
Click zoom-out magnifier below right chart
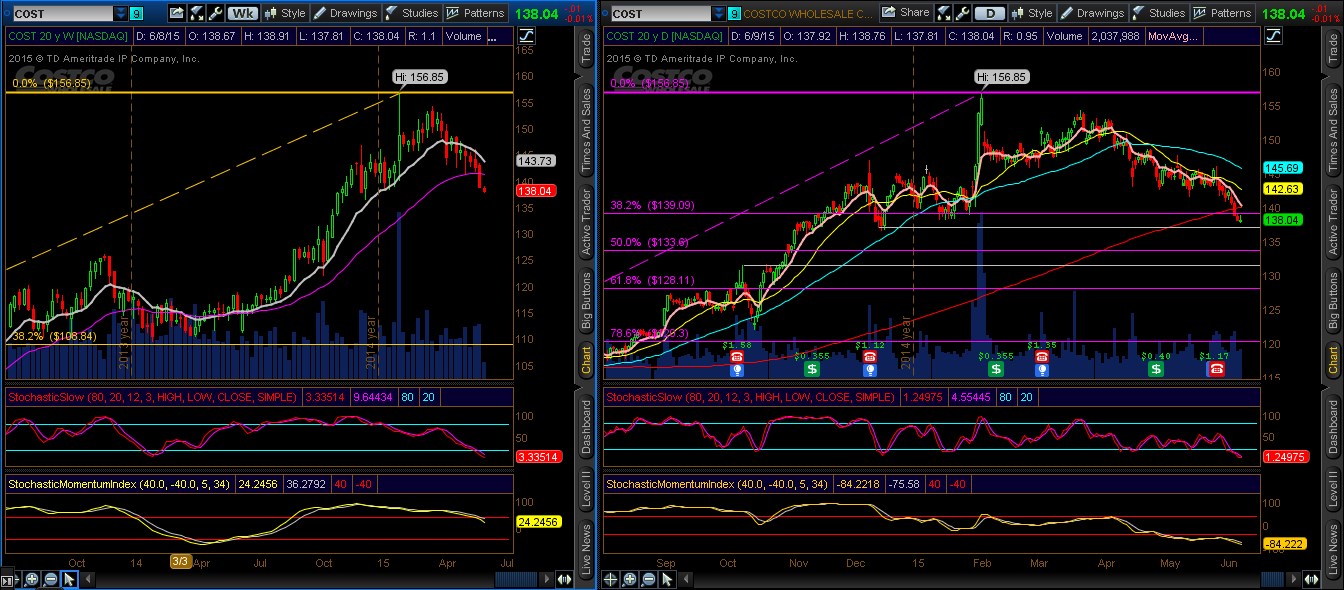[x=648, y=579]
